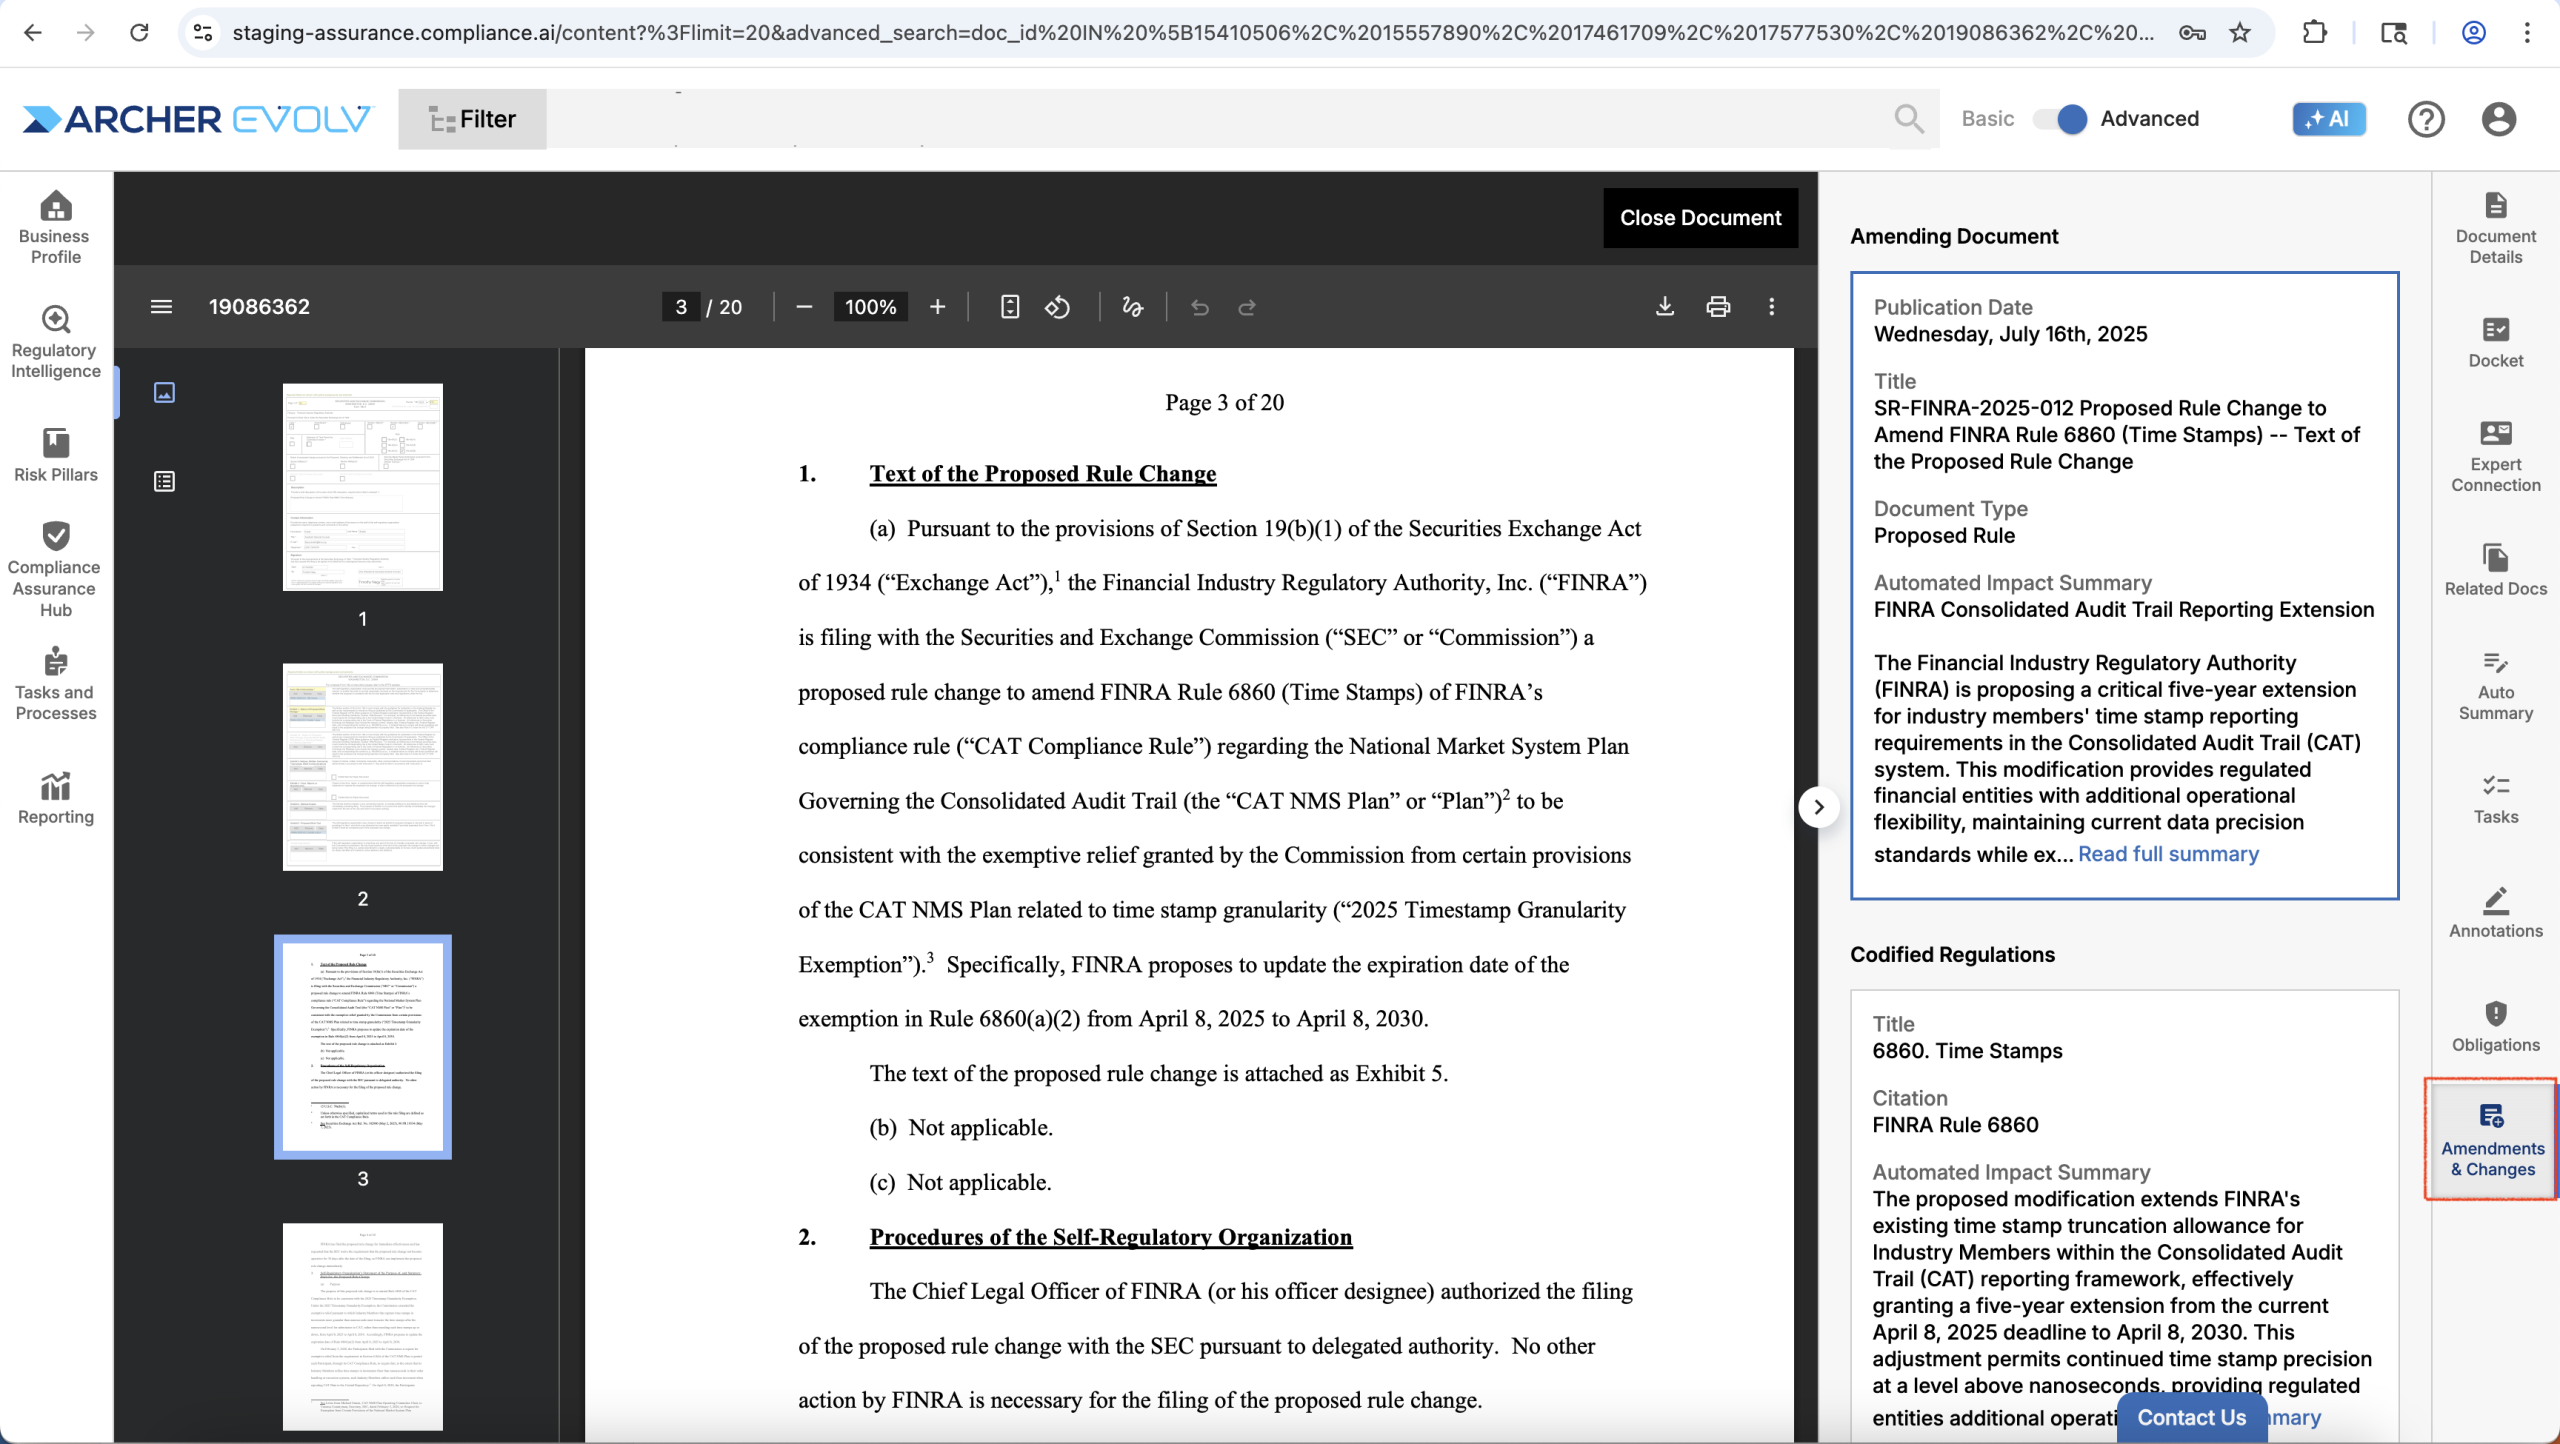Open Regulatory Intelligence in sidebar
Screen dimensions: 2560x1444
pos(55,342)
